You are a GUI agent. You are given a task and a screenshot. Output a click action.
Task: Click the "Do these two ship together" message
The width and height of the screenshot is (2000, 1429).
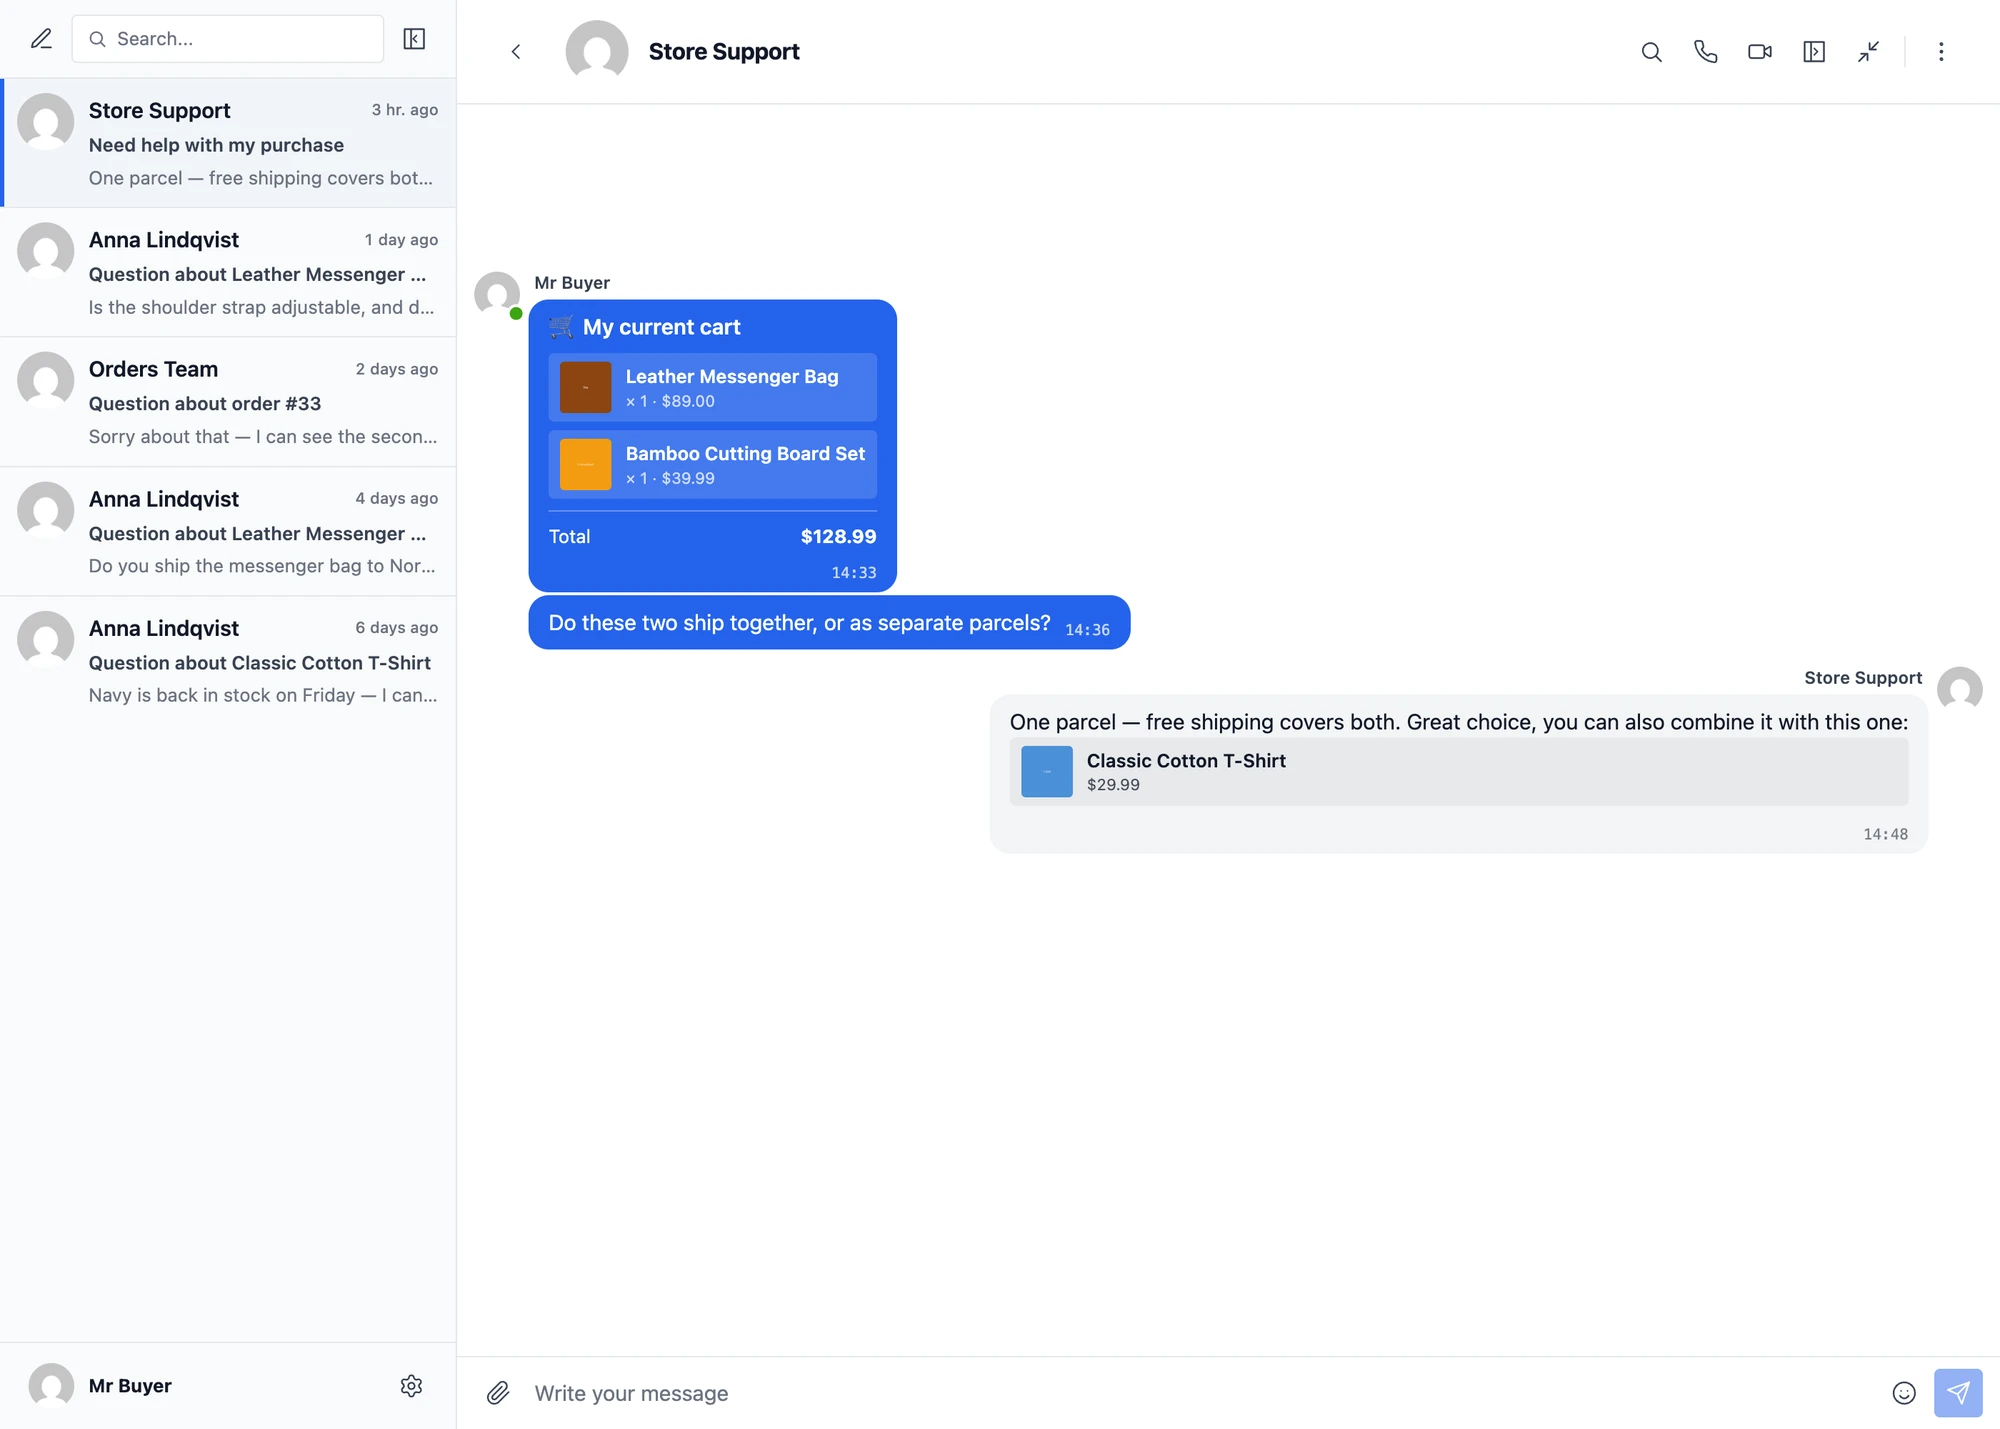829,623
